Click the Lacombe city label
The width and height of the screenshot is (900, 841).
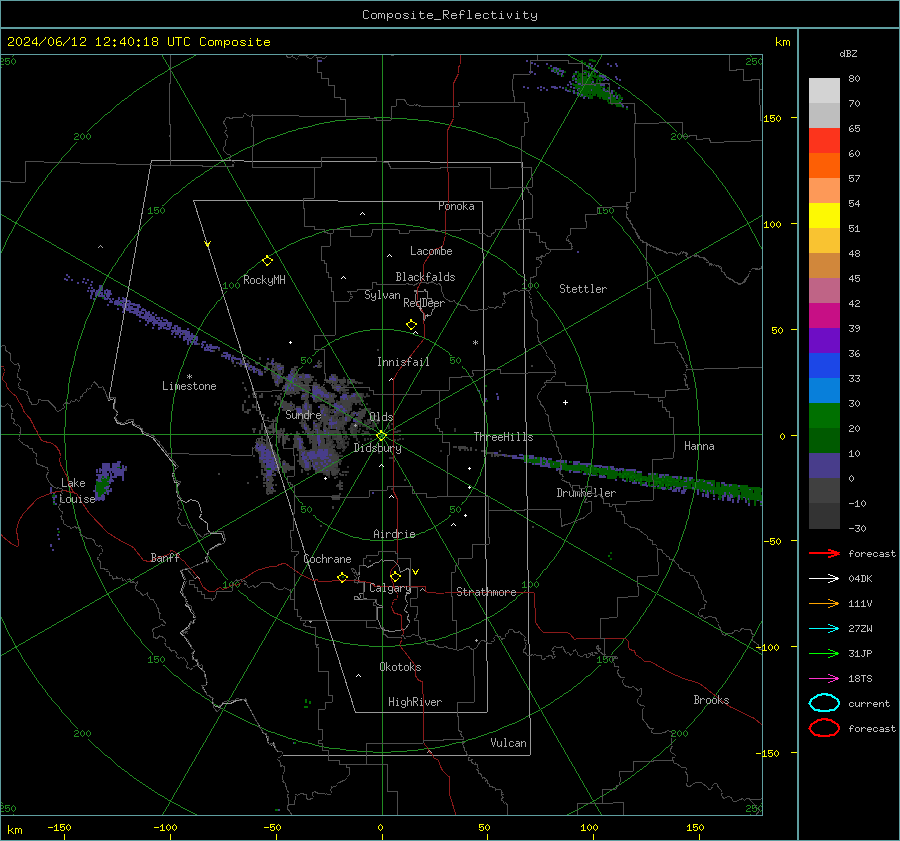(x=431, y=251)
